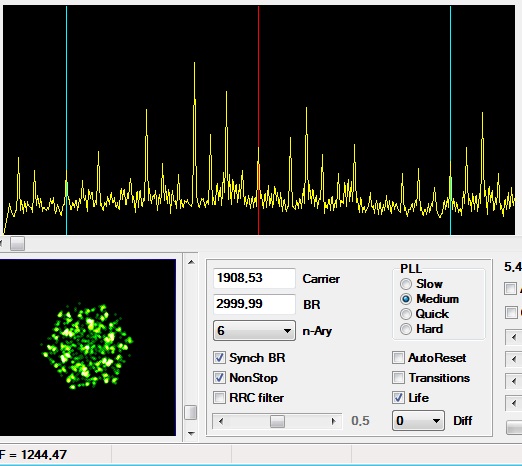Check the Transitions option
This screenshot has width=522, height=466.
[398, 378]
